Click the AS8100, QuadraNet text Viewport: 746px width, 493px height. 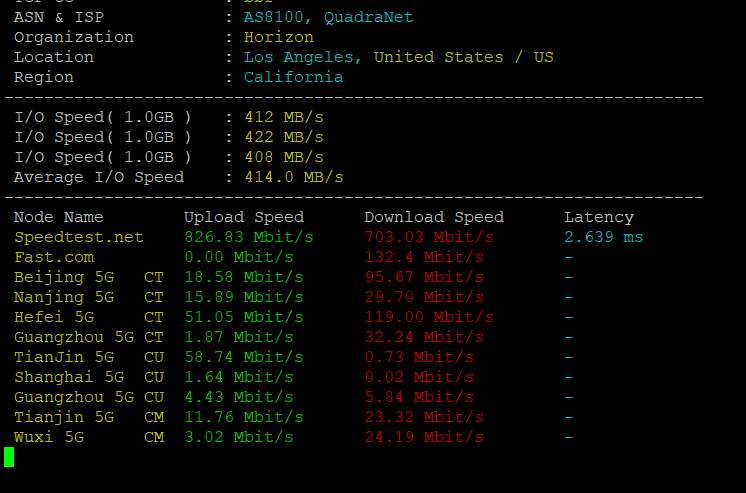coord(329,17)
